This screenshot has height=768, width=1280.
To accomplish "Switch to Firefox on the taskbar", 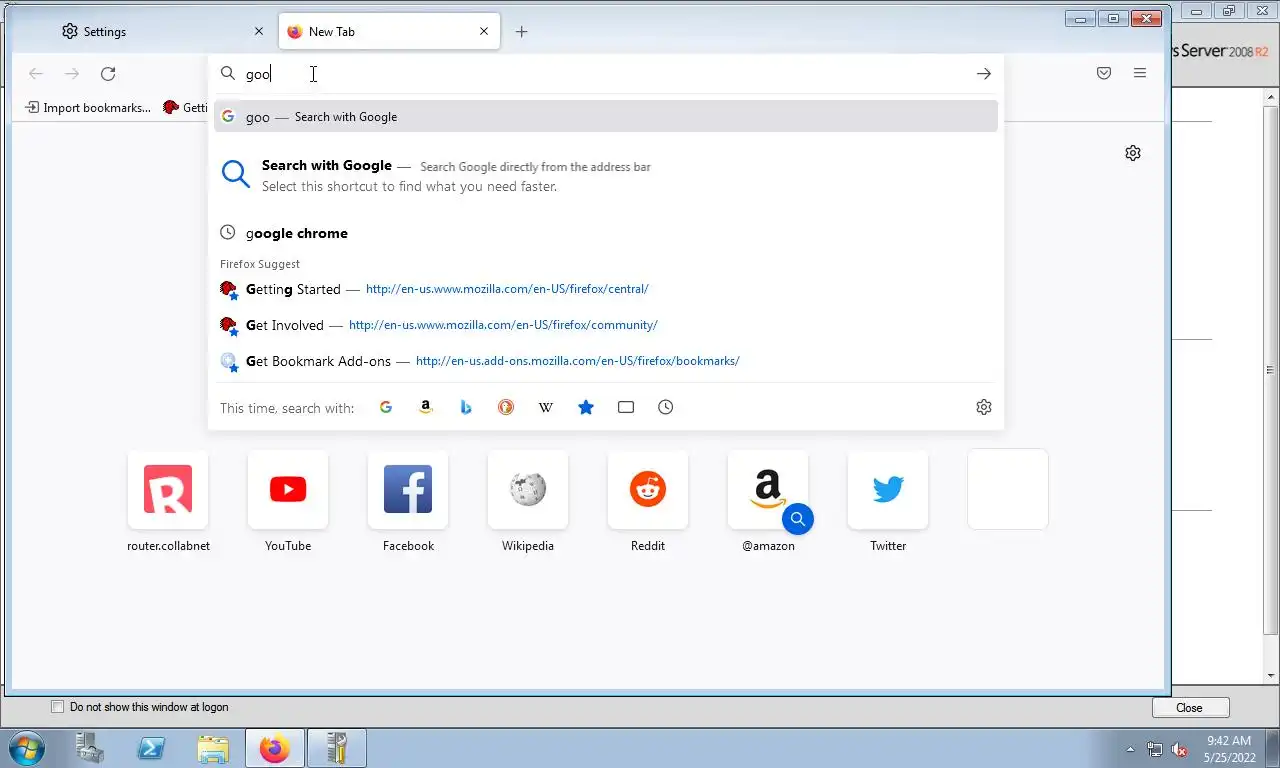I will click(274, 748).
